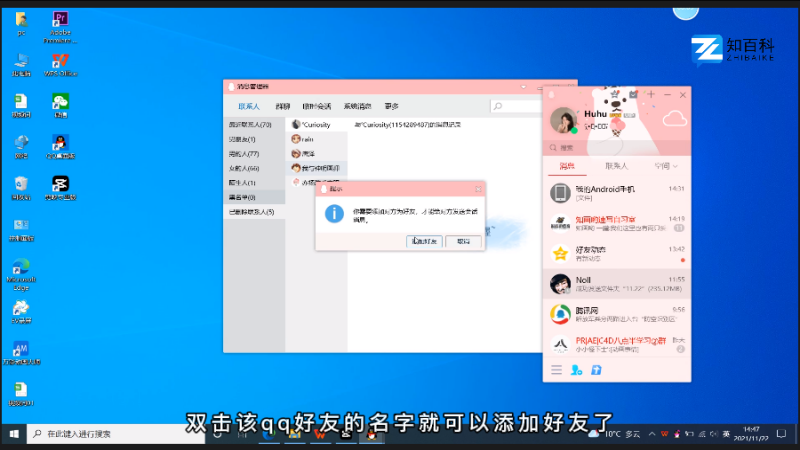Open the Windows Start menu

coord(14,434)
